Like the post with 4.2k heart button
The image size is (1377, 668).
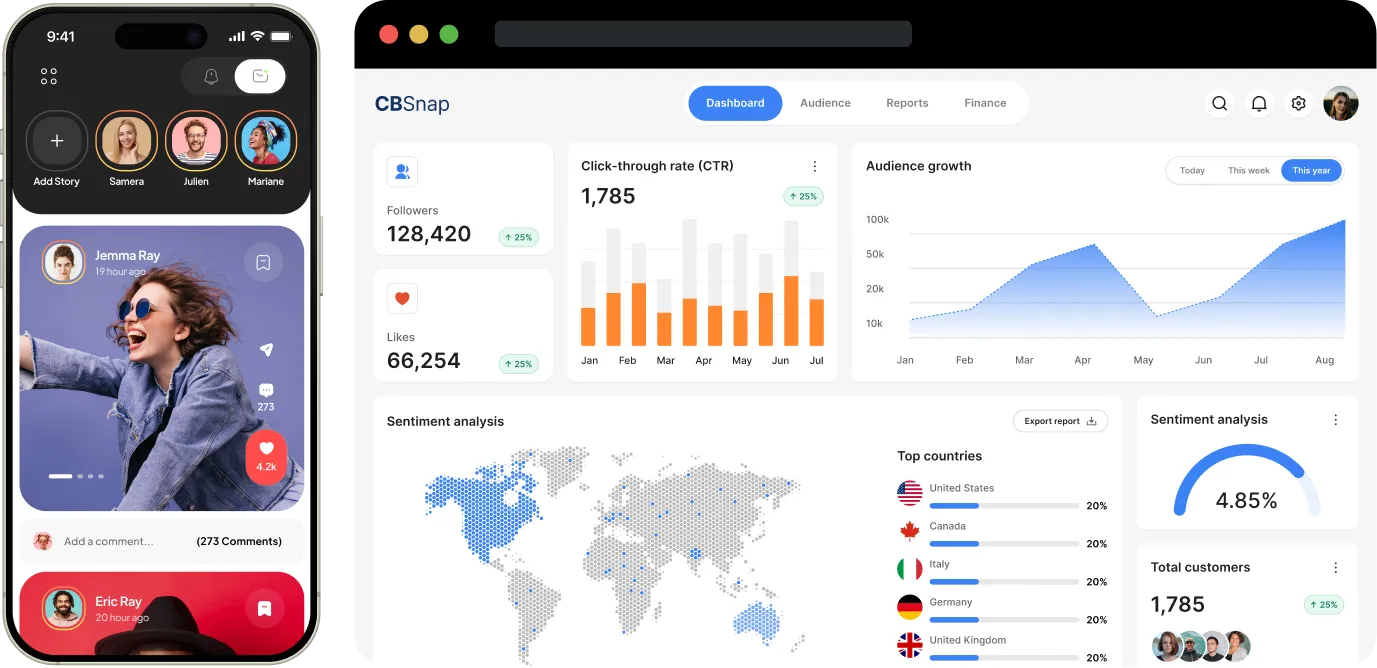(266, 457)
